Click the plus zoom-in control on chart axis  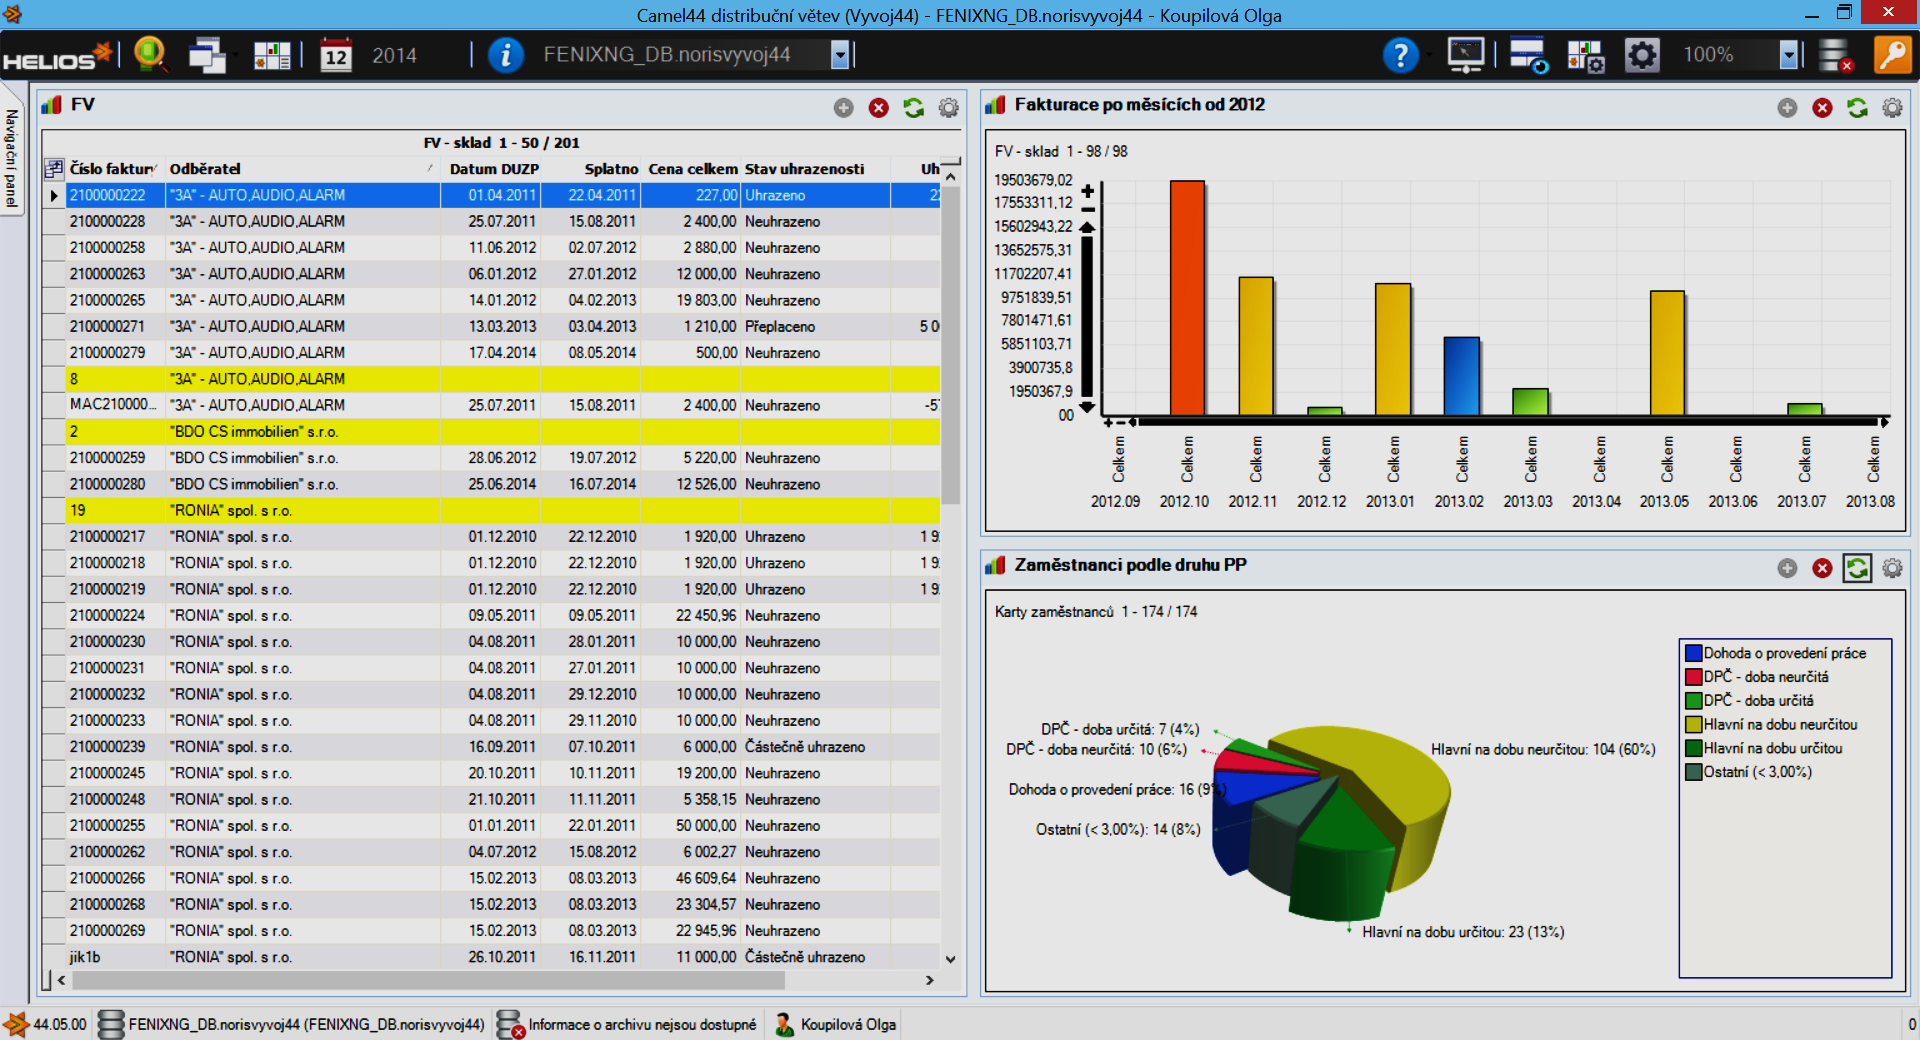pos(1088,190)
